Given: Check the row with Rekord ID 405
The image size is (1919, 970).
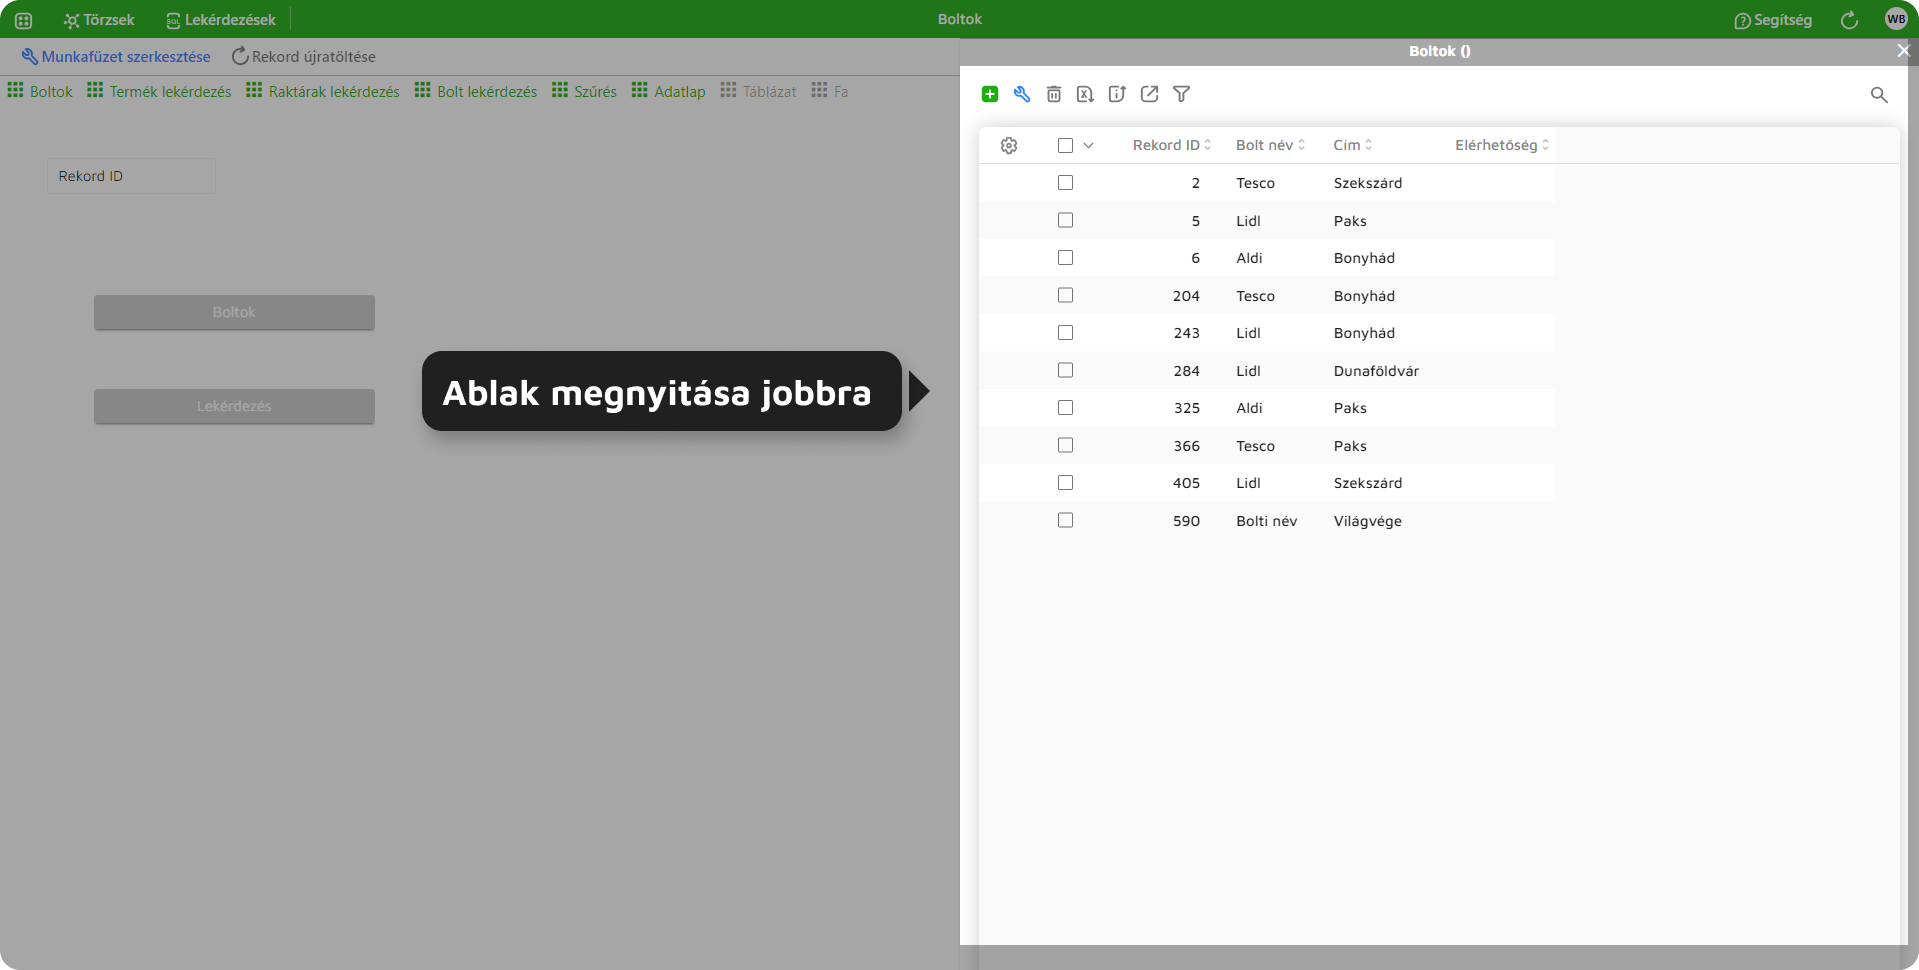Looking at the screenshot, I should coord(1065,483).
